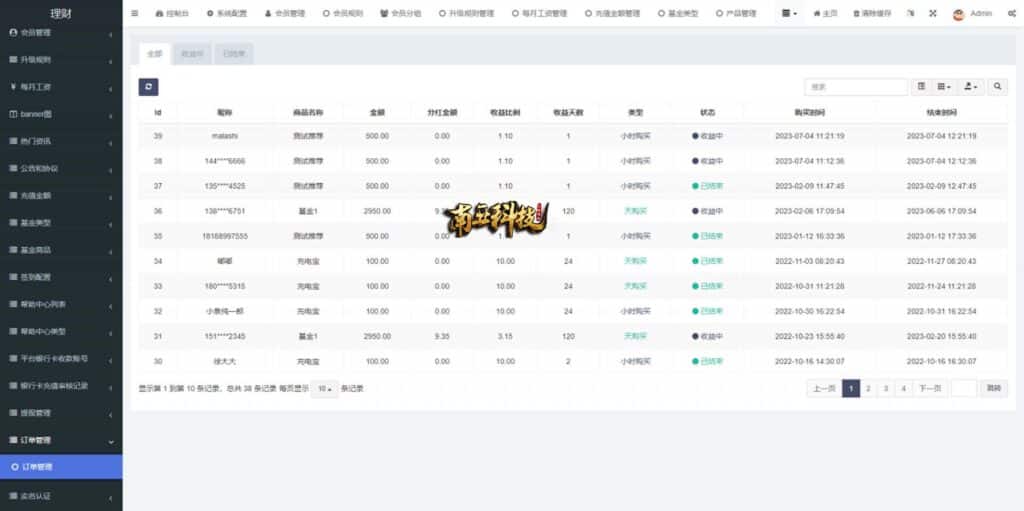Click the user icon beside sidebar 会员管理
Image resolution: width=1024 pixels, height=511 pixels.
click(13, 32)
